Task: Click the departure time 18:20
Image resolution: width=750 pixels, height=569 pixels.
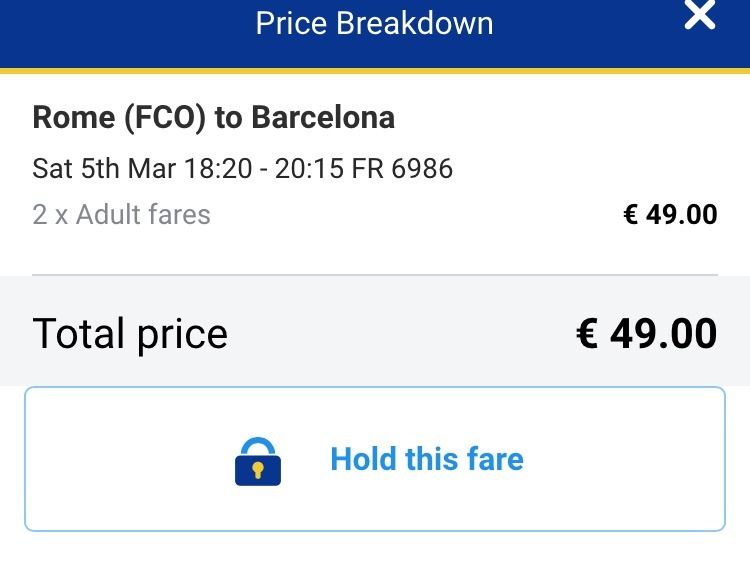Action: [x=218, y=168]
